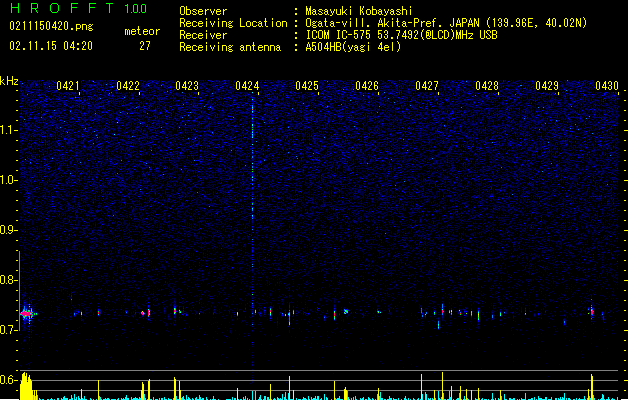Click the Observer label

pos(203,11)
